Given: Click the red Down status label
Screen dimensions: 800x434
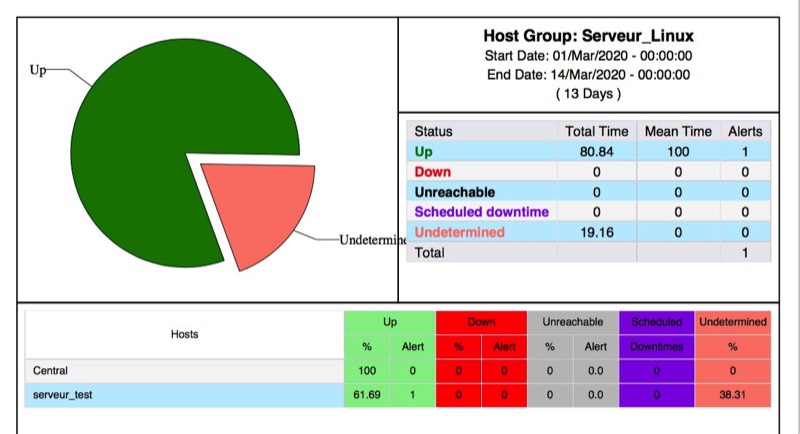Looking at the screenshot, I should pyautogui.click(x=432, y=172).
